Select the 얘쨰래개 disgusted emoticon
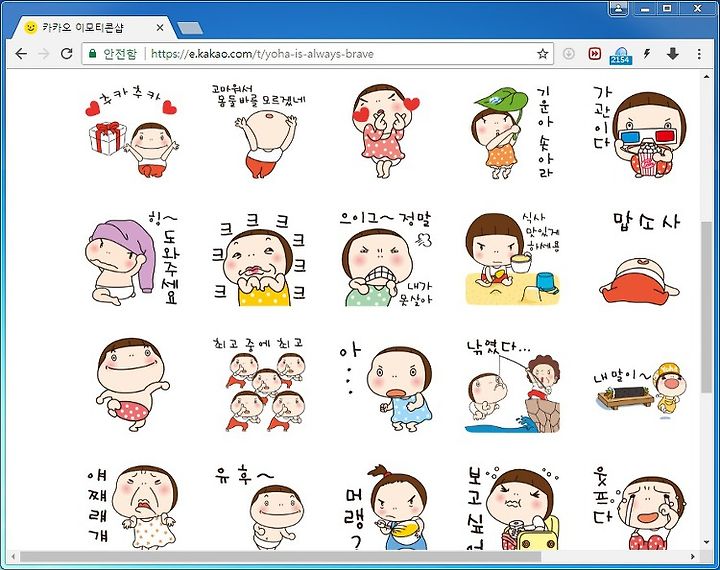The height and width of the screenshot is (570, 720). [x=131, y=508]
